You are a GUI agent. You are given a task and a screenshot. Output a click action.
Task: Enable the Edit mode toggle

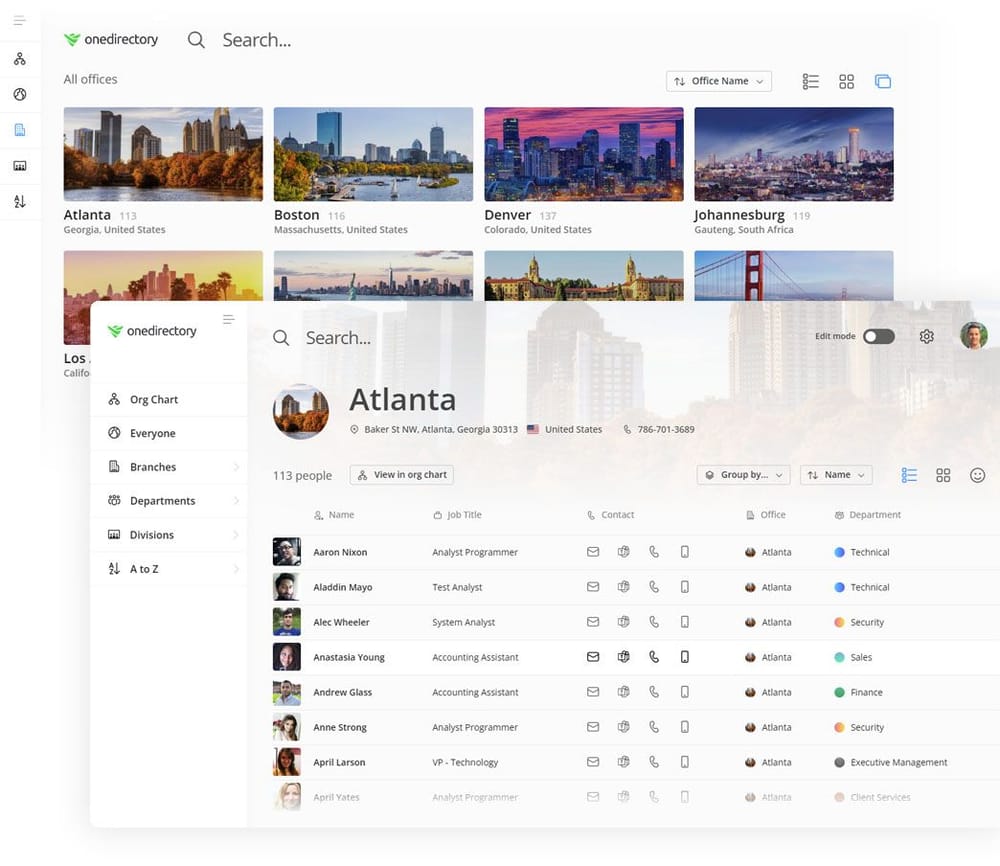click(x=878, y=336)
